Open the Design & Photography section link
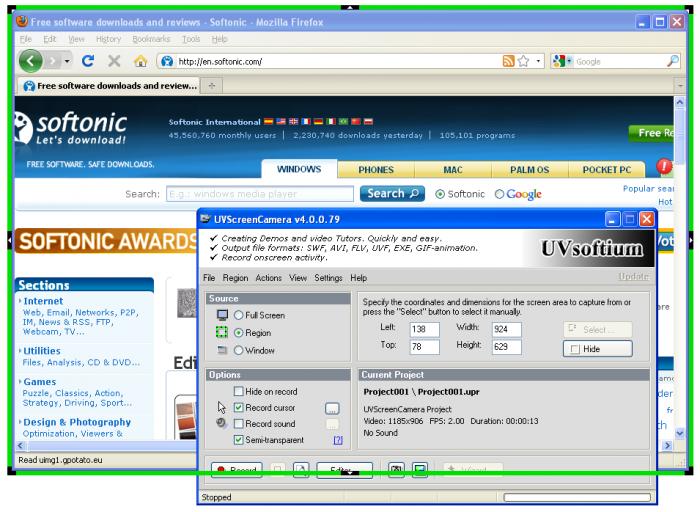Image resolution: width=700 pixels, height=512 pixels. [77, 422]
